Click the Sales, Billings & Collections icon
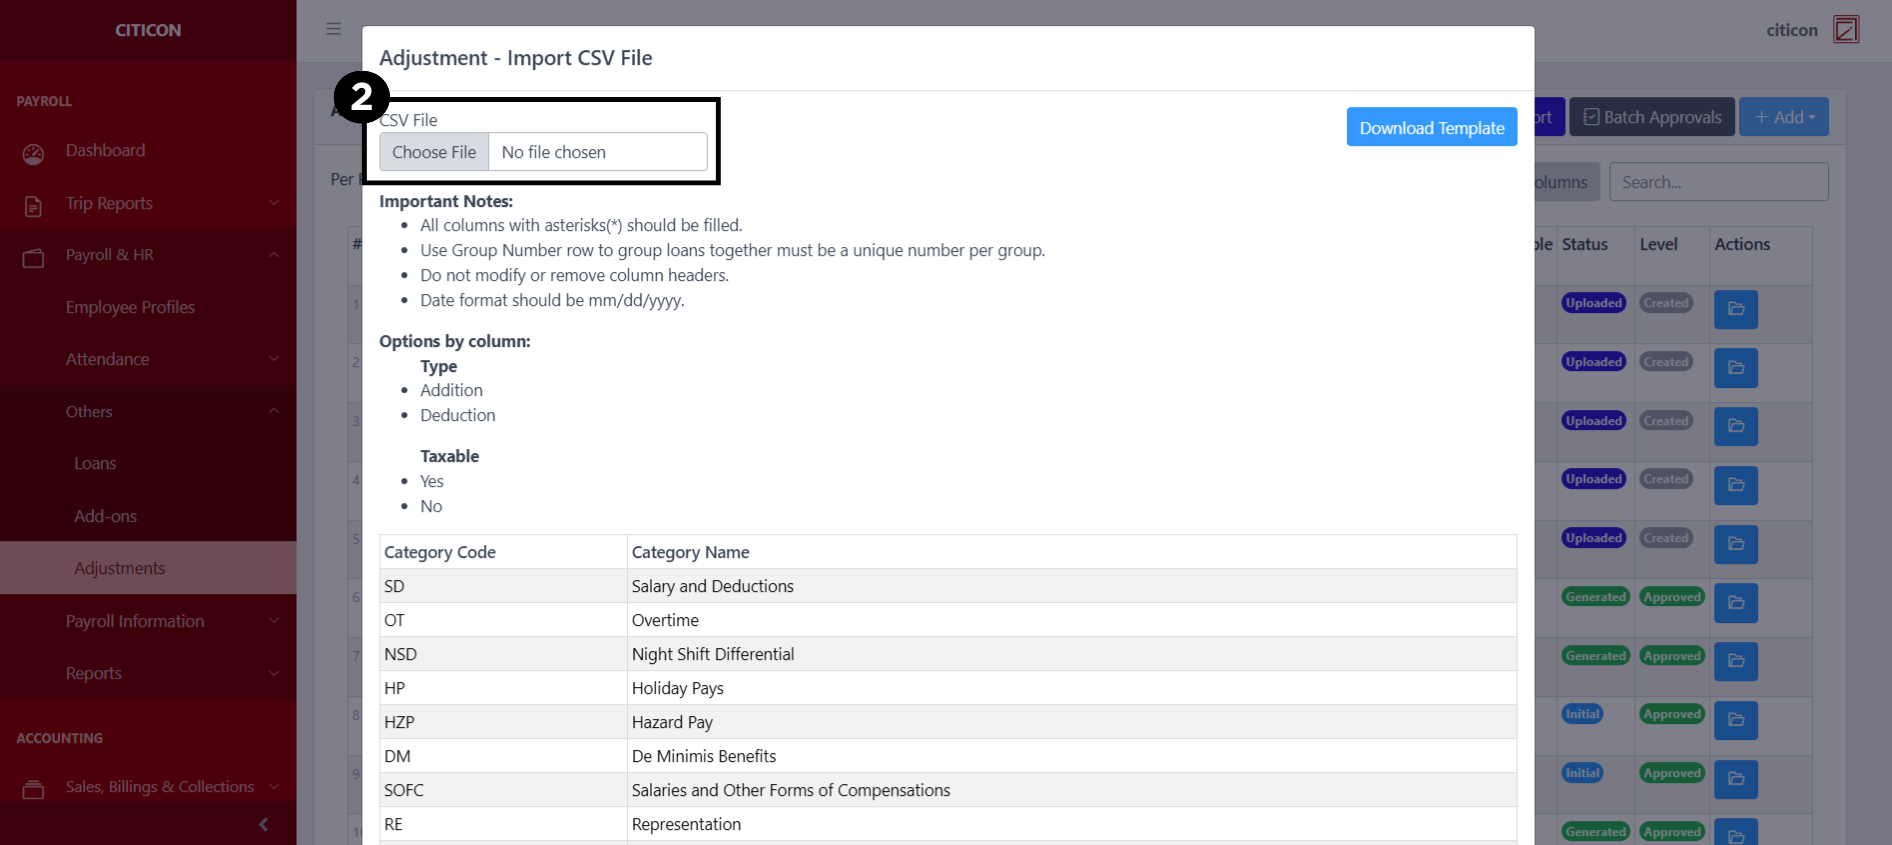Image resolution: width=1892 pixels, height=845 pixels. 33,790
